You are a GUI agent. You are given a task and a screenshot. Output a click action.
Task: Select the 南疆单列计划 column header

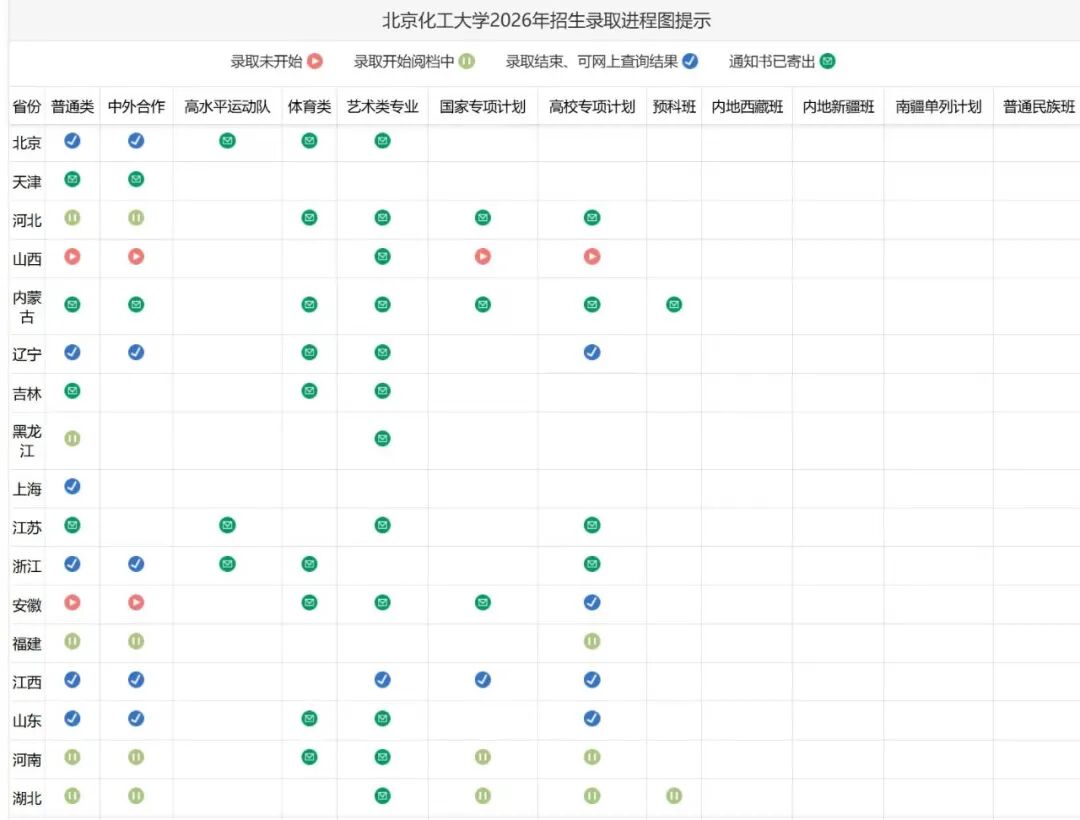(938, 107)
